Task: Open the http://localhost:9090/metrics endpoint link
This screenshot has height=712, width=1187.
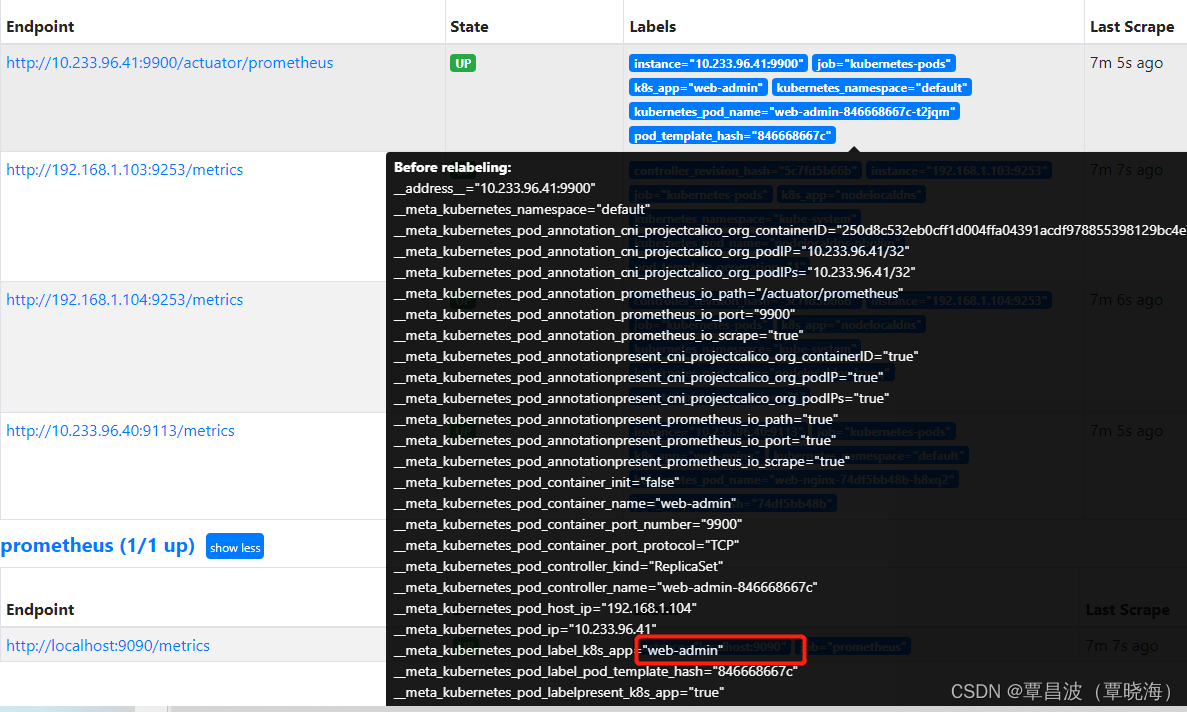Action: click(108, 646)
